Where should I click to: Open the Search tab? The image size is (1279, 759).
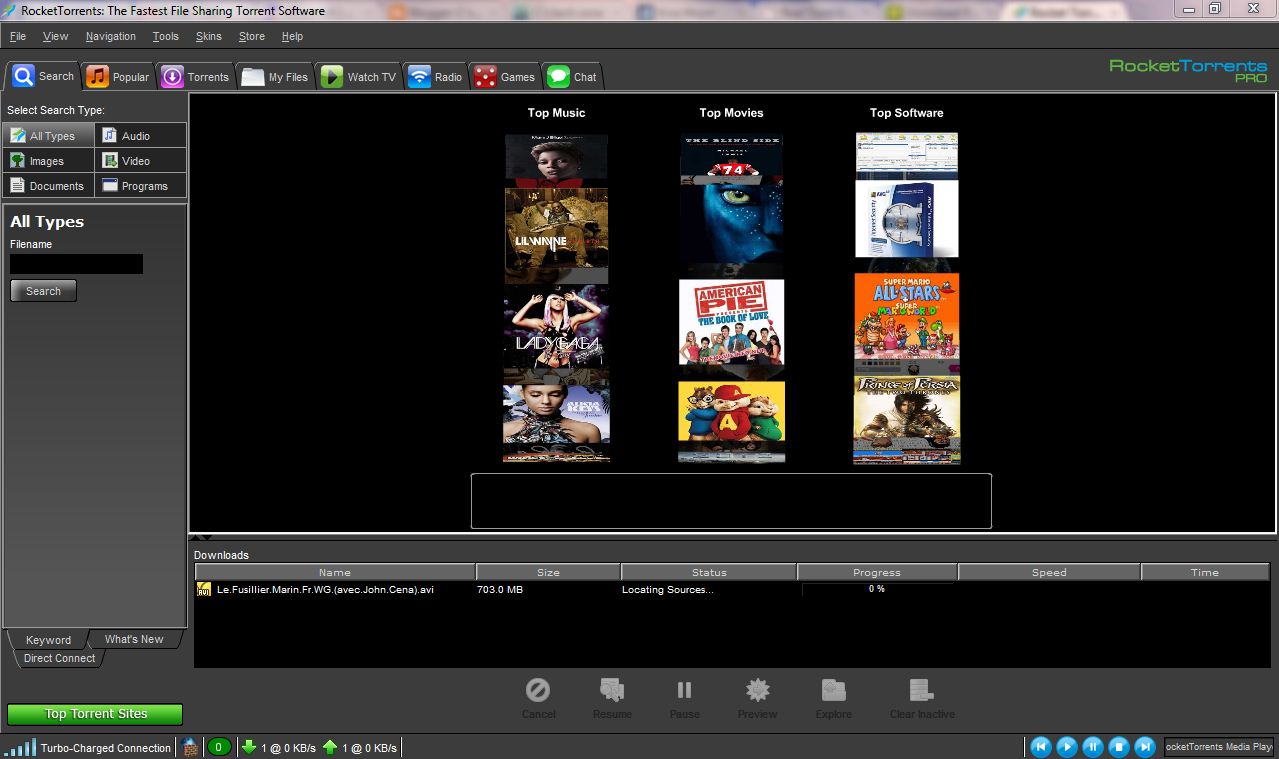tap(43, 76)
